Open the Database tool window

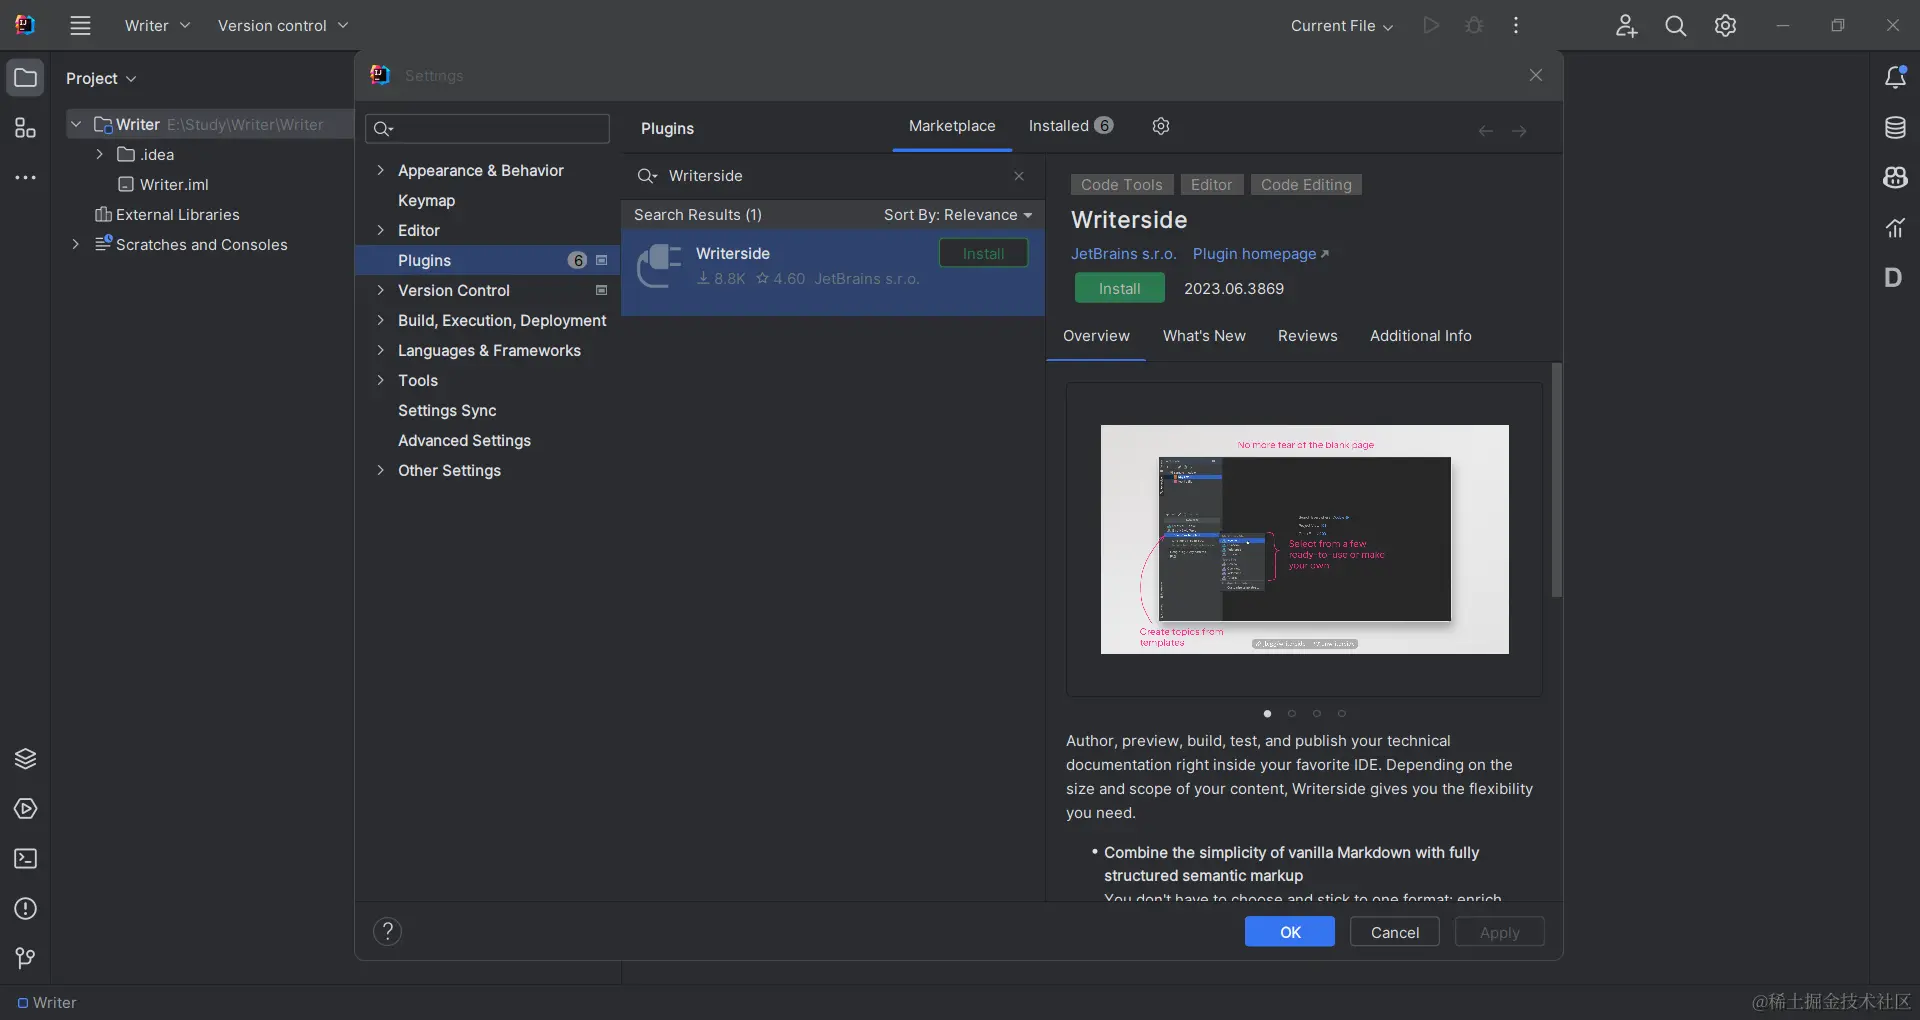1895,128
